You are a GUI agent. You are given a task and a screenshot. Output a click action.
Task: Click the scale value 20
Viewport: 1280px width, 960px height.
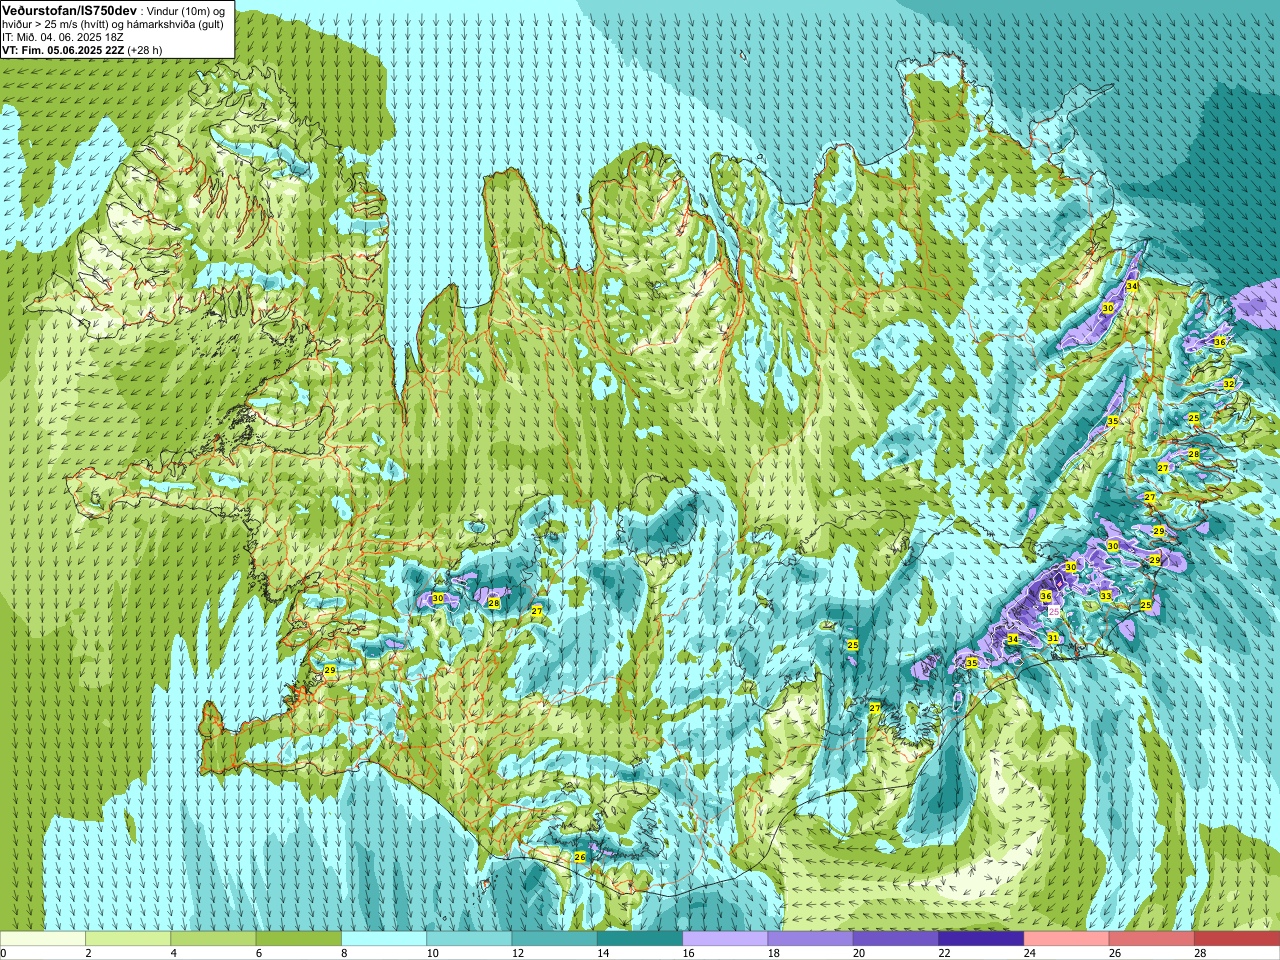point(859,953)
